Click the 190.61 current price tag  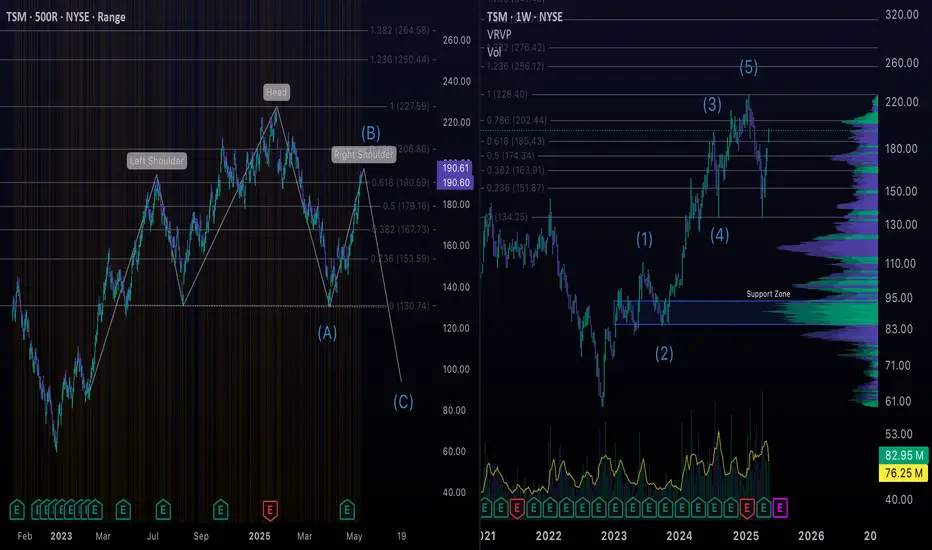pyautogui.click(x=455, y=168)
